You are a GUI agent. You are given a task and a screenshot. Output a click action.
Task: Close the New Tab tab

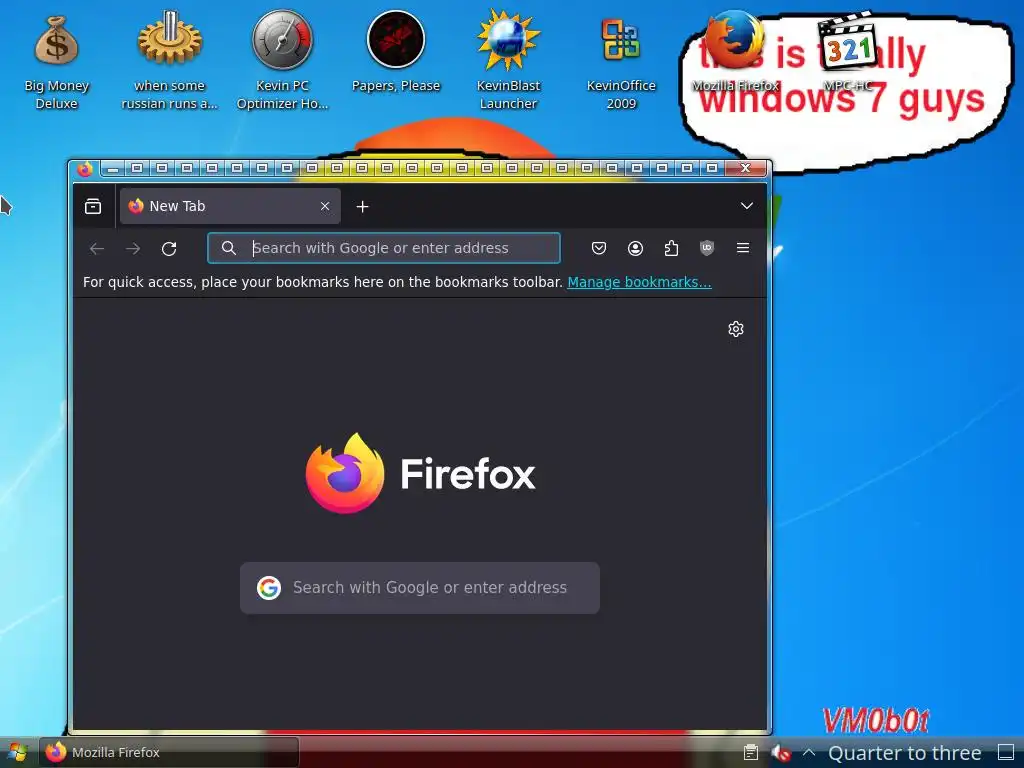(x=325, y=206)
